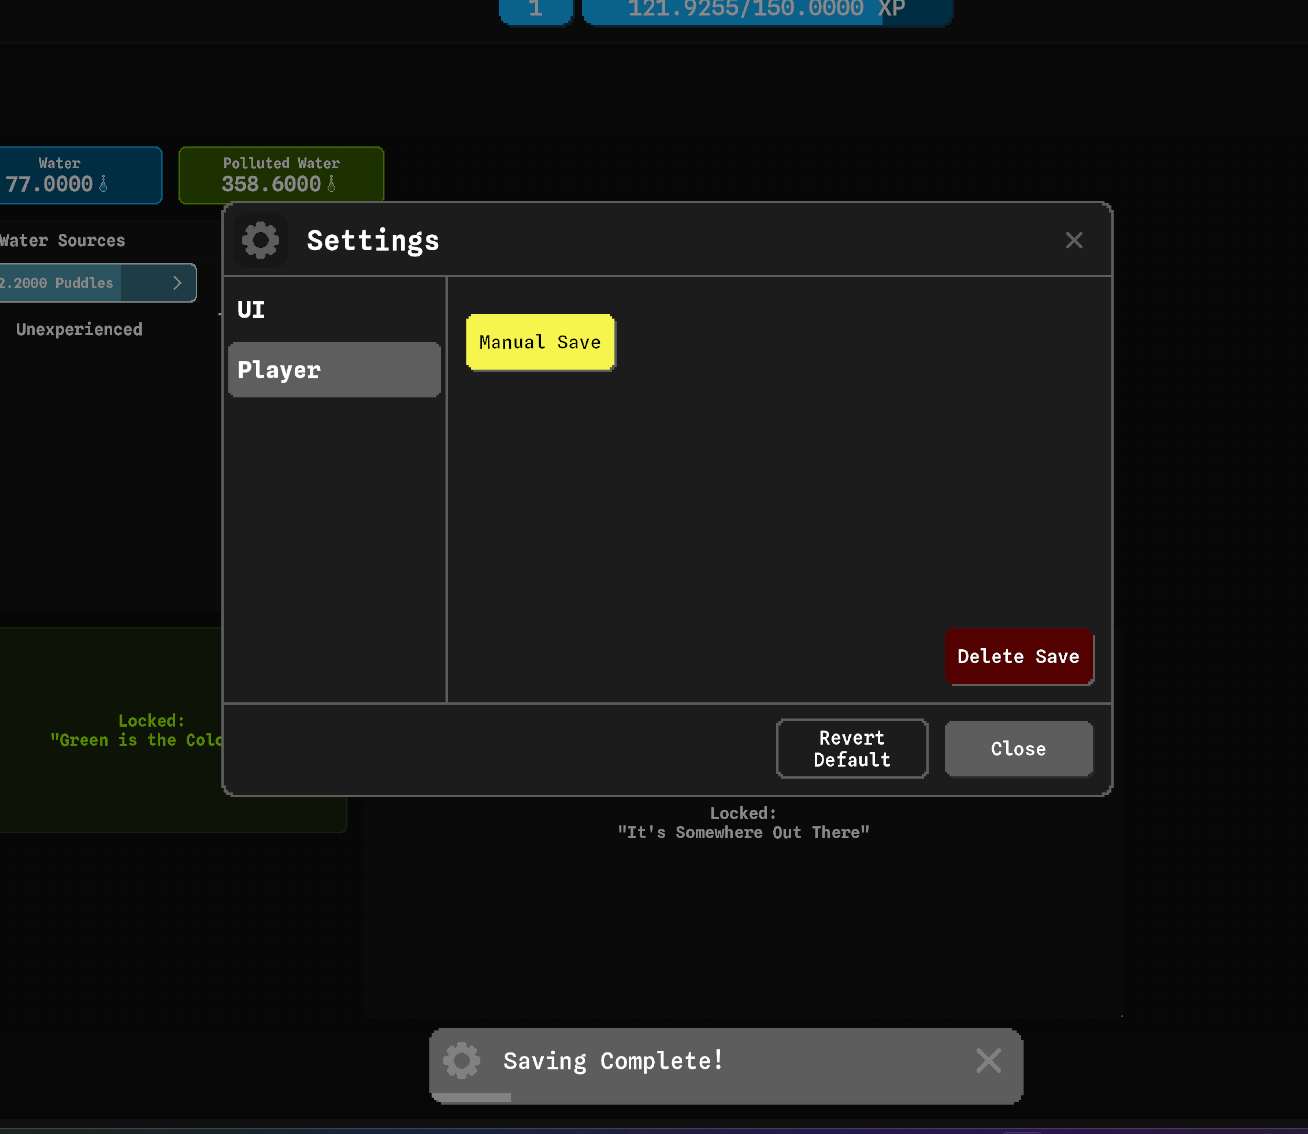Click the level 1 badge
Screen dimensions: 1308x1134
(x=536, y=10)
